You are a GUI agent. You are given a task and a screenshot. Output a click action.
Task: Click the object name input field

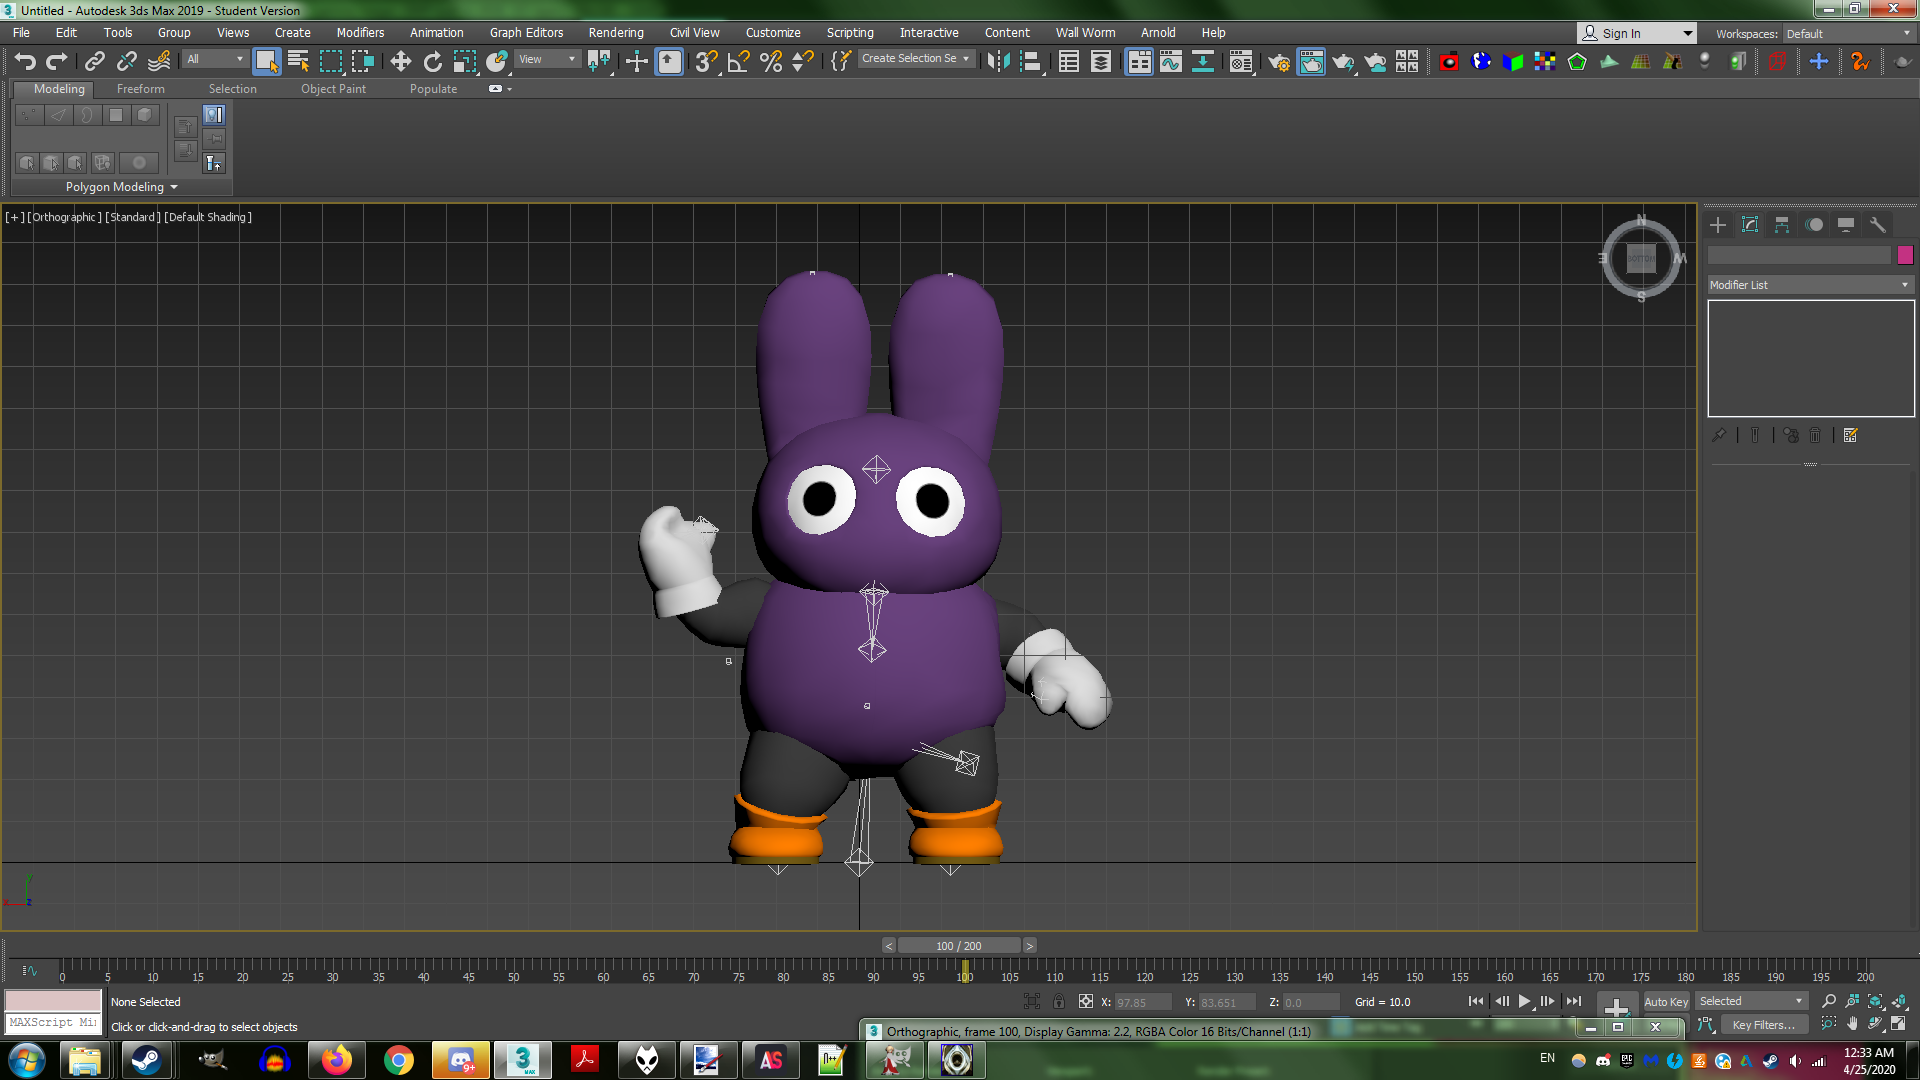pyautogui.click(x=1799, y=255)
